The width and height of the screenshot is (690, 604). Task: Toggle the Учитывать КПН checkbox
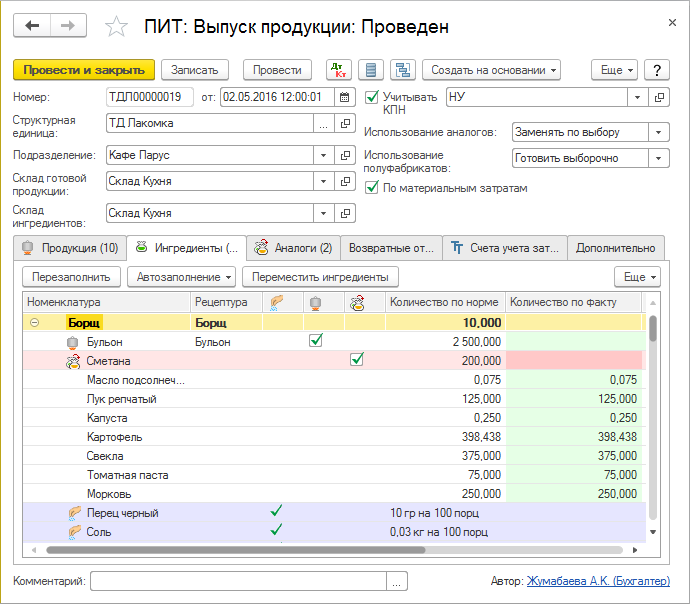pyautogui.click(x=372, y=97)
